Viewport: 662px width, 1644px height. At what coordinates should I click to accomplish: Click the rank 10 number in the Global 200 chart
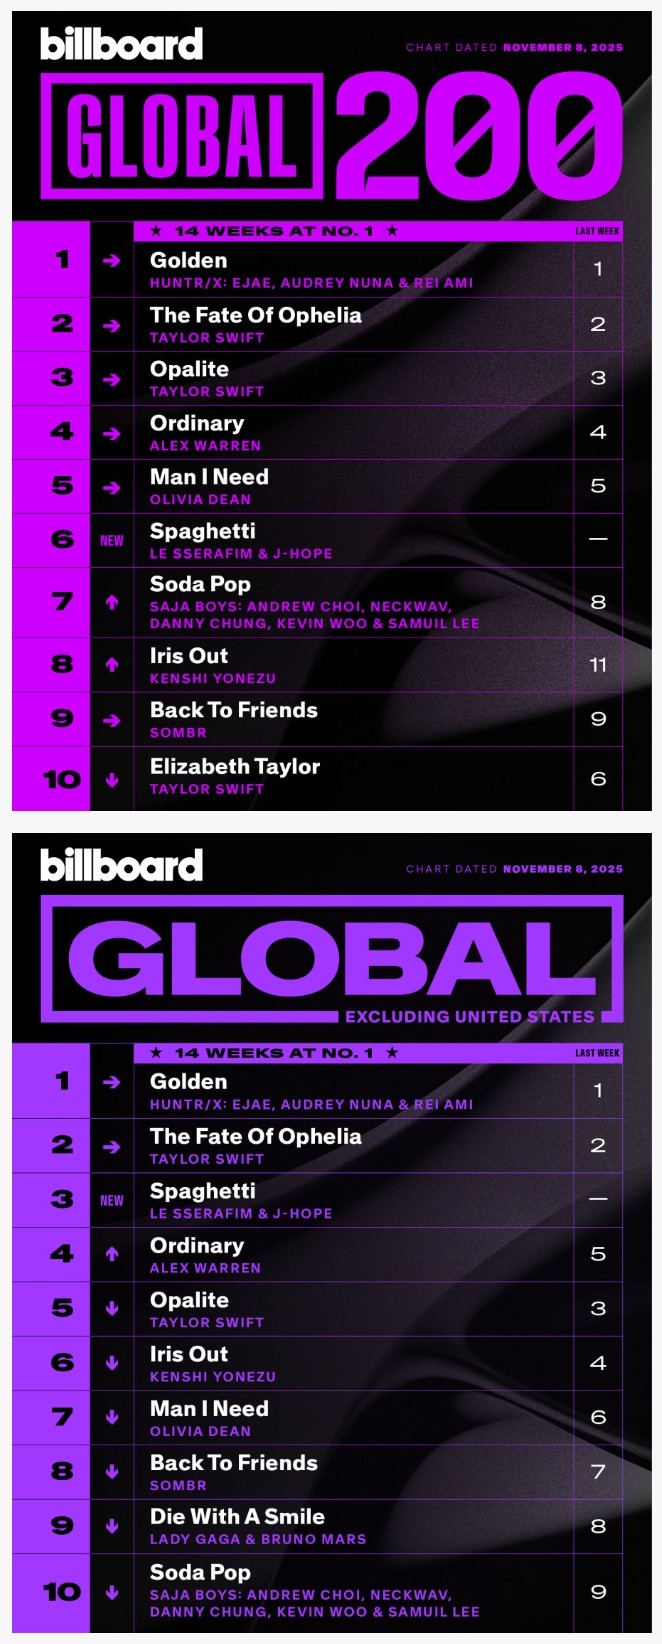coord(62,779)
